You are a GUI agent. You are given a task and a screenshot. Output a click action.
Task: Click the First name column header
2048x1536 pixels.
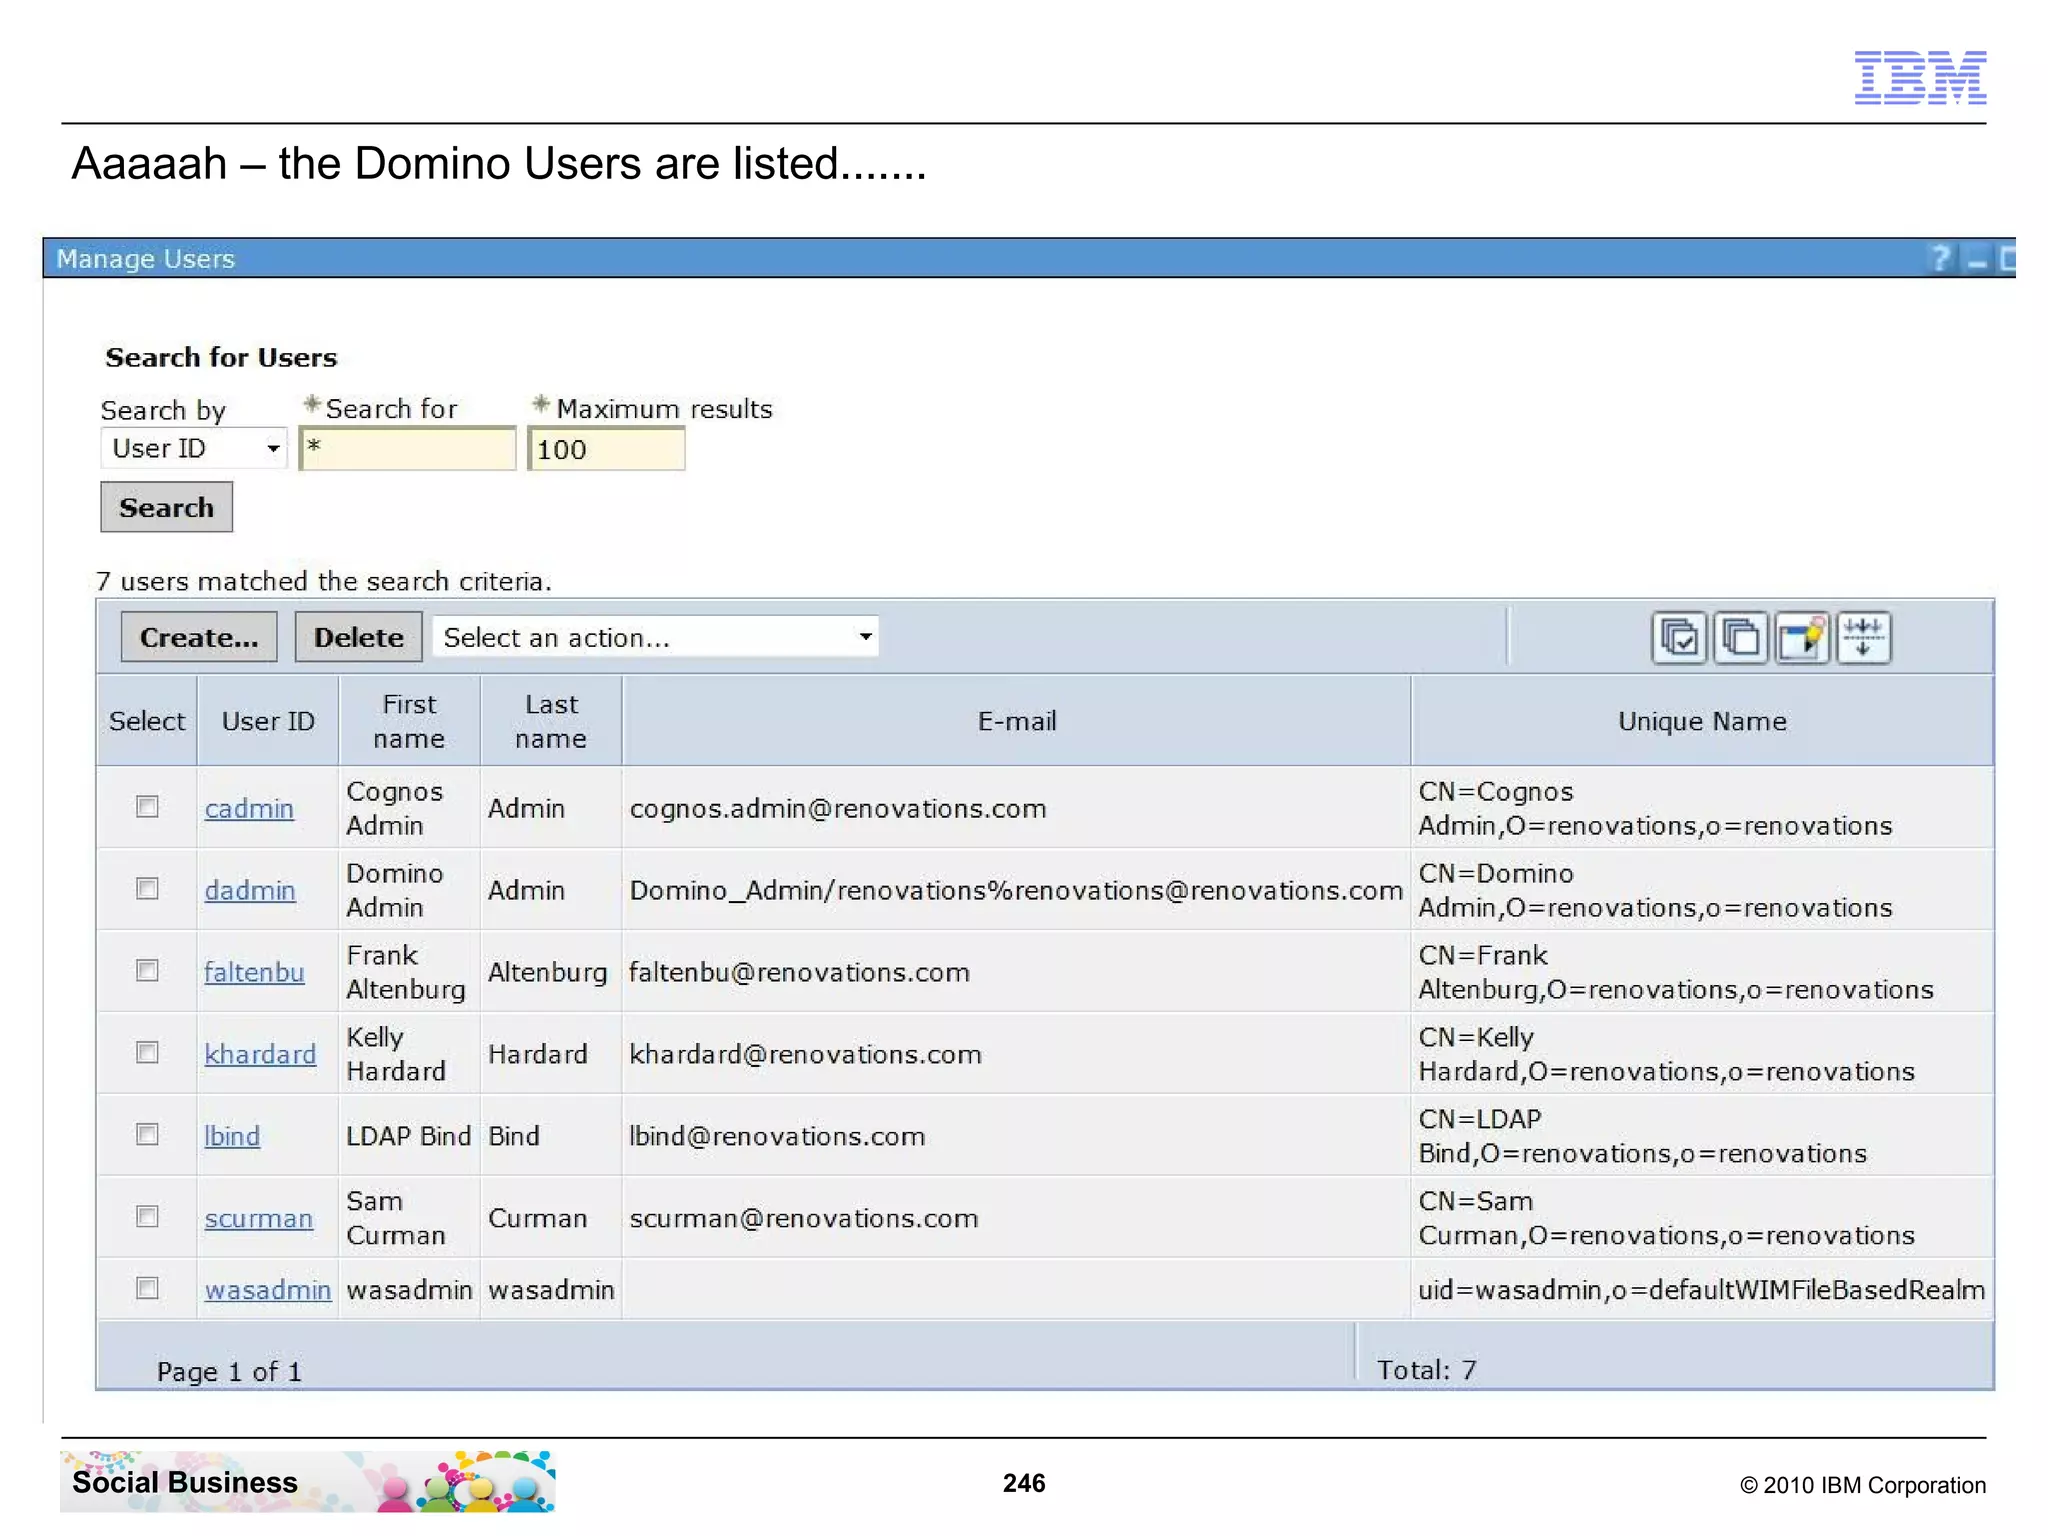(x=409, y=721)
